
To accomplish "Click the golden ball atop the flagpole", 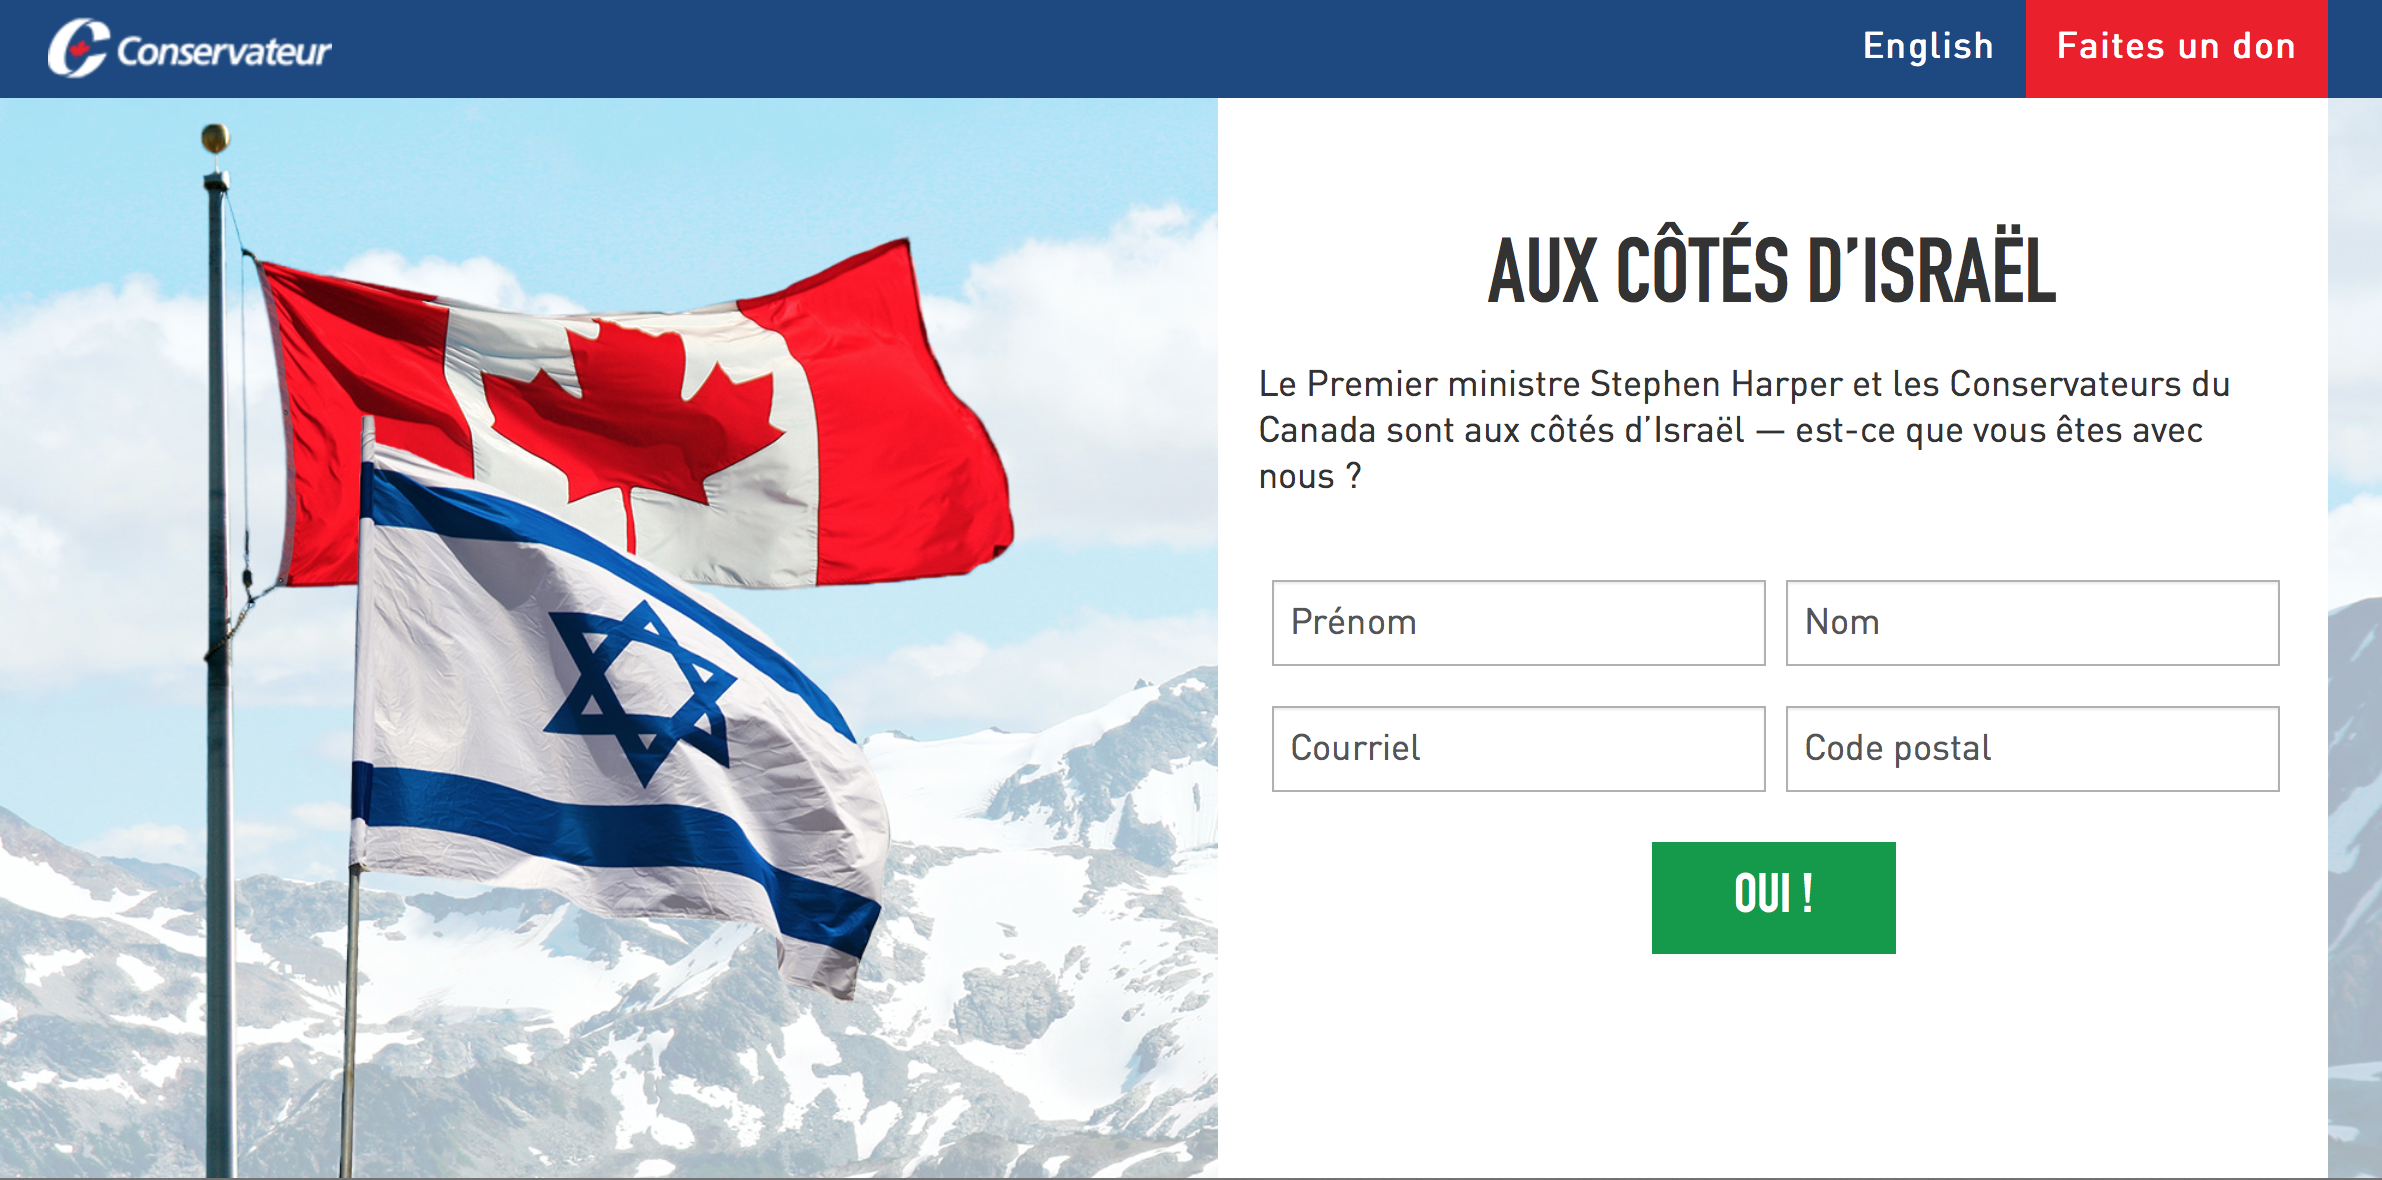I will tap(215, 137).
